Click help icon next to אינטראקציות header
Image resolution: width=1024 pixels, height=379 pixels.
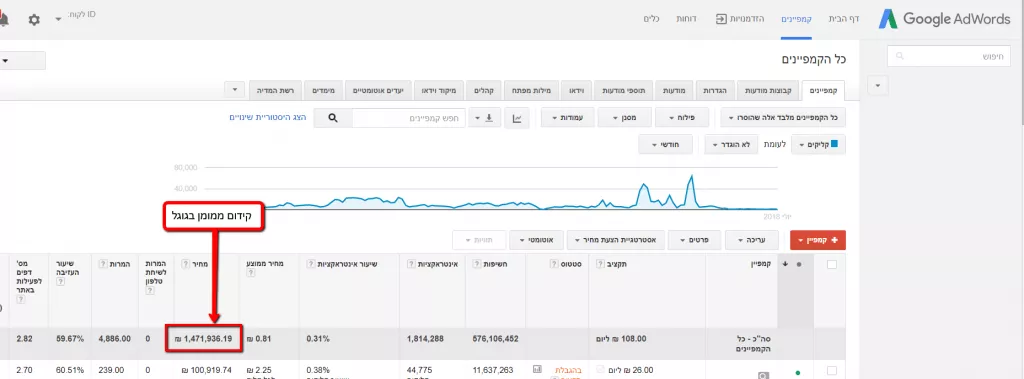(x=411, y=264)
